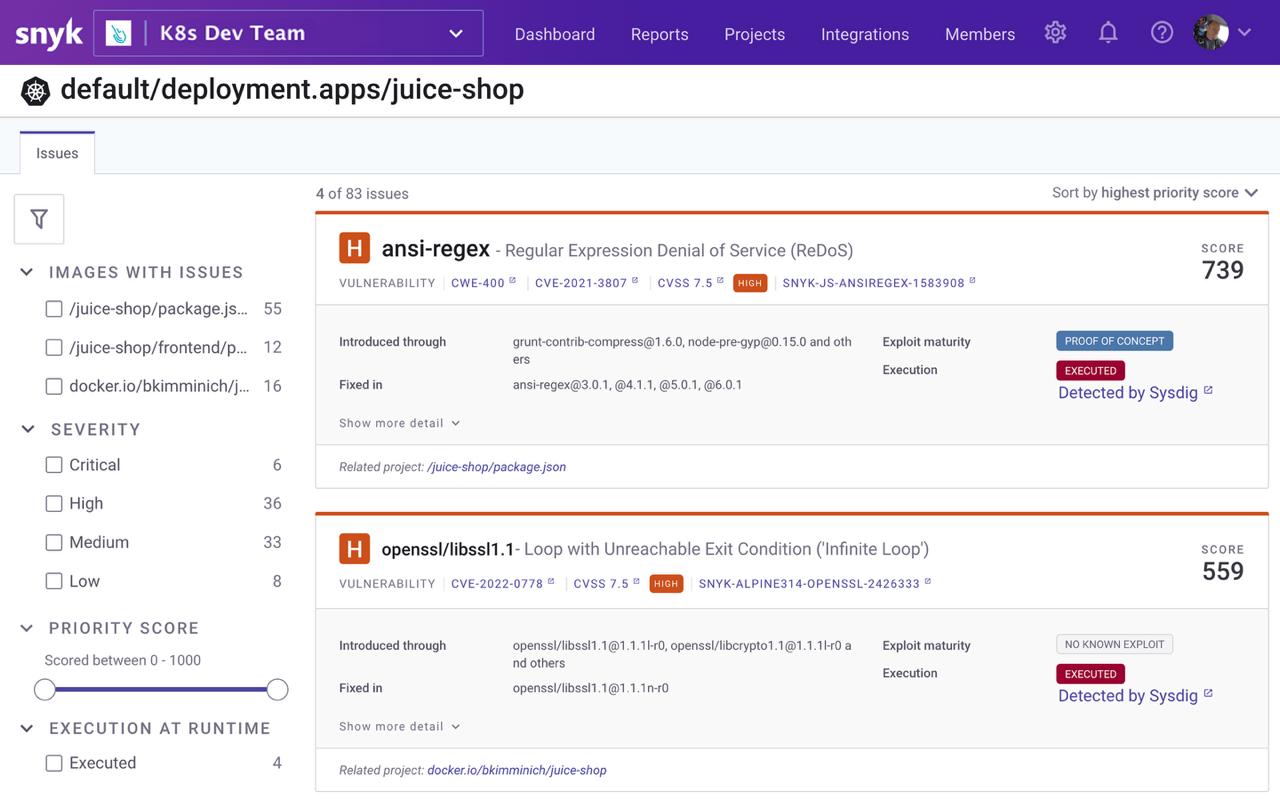Screen dimensions: 1280x800
Task: Click the filter funnel icon
Action: click(39, 219)
